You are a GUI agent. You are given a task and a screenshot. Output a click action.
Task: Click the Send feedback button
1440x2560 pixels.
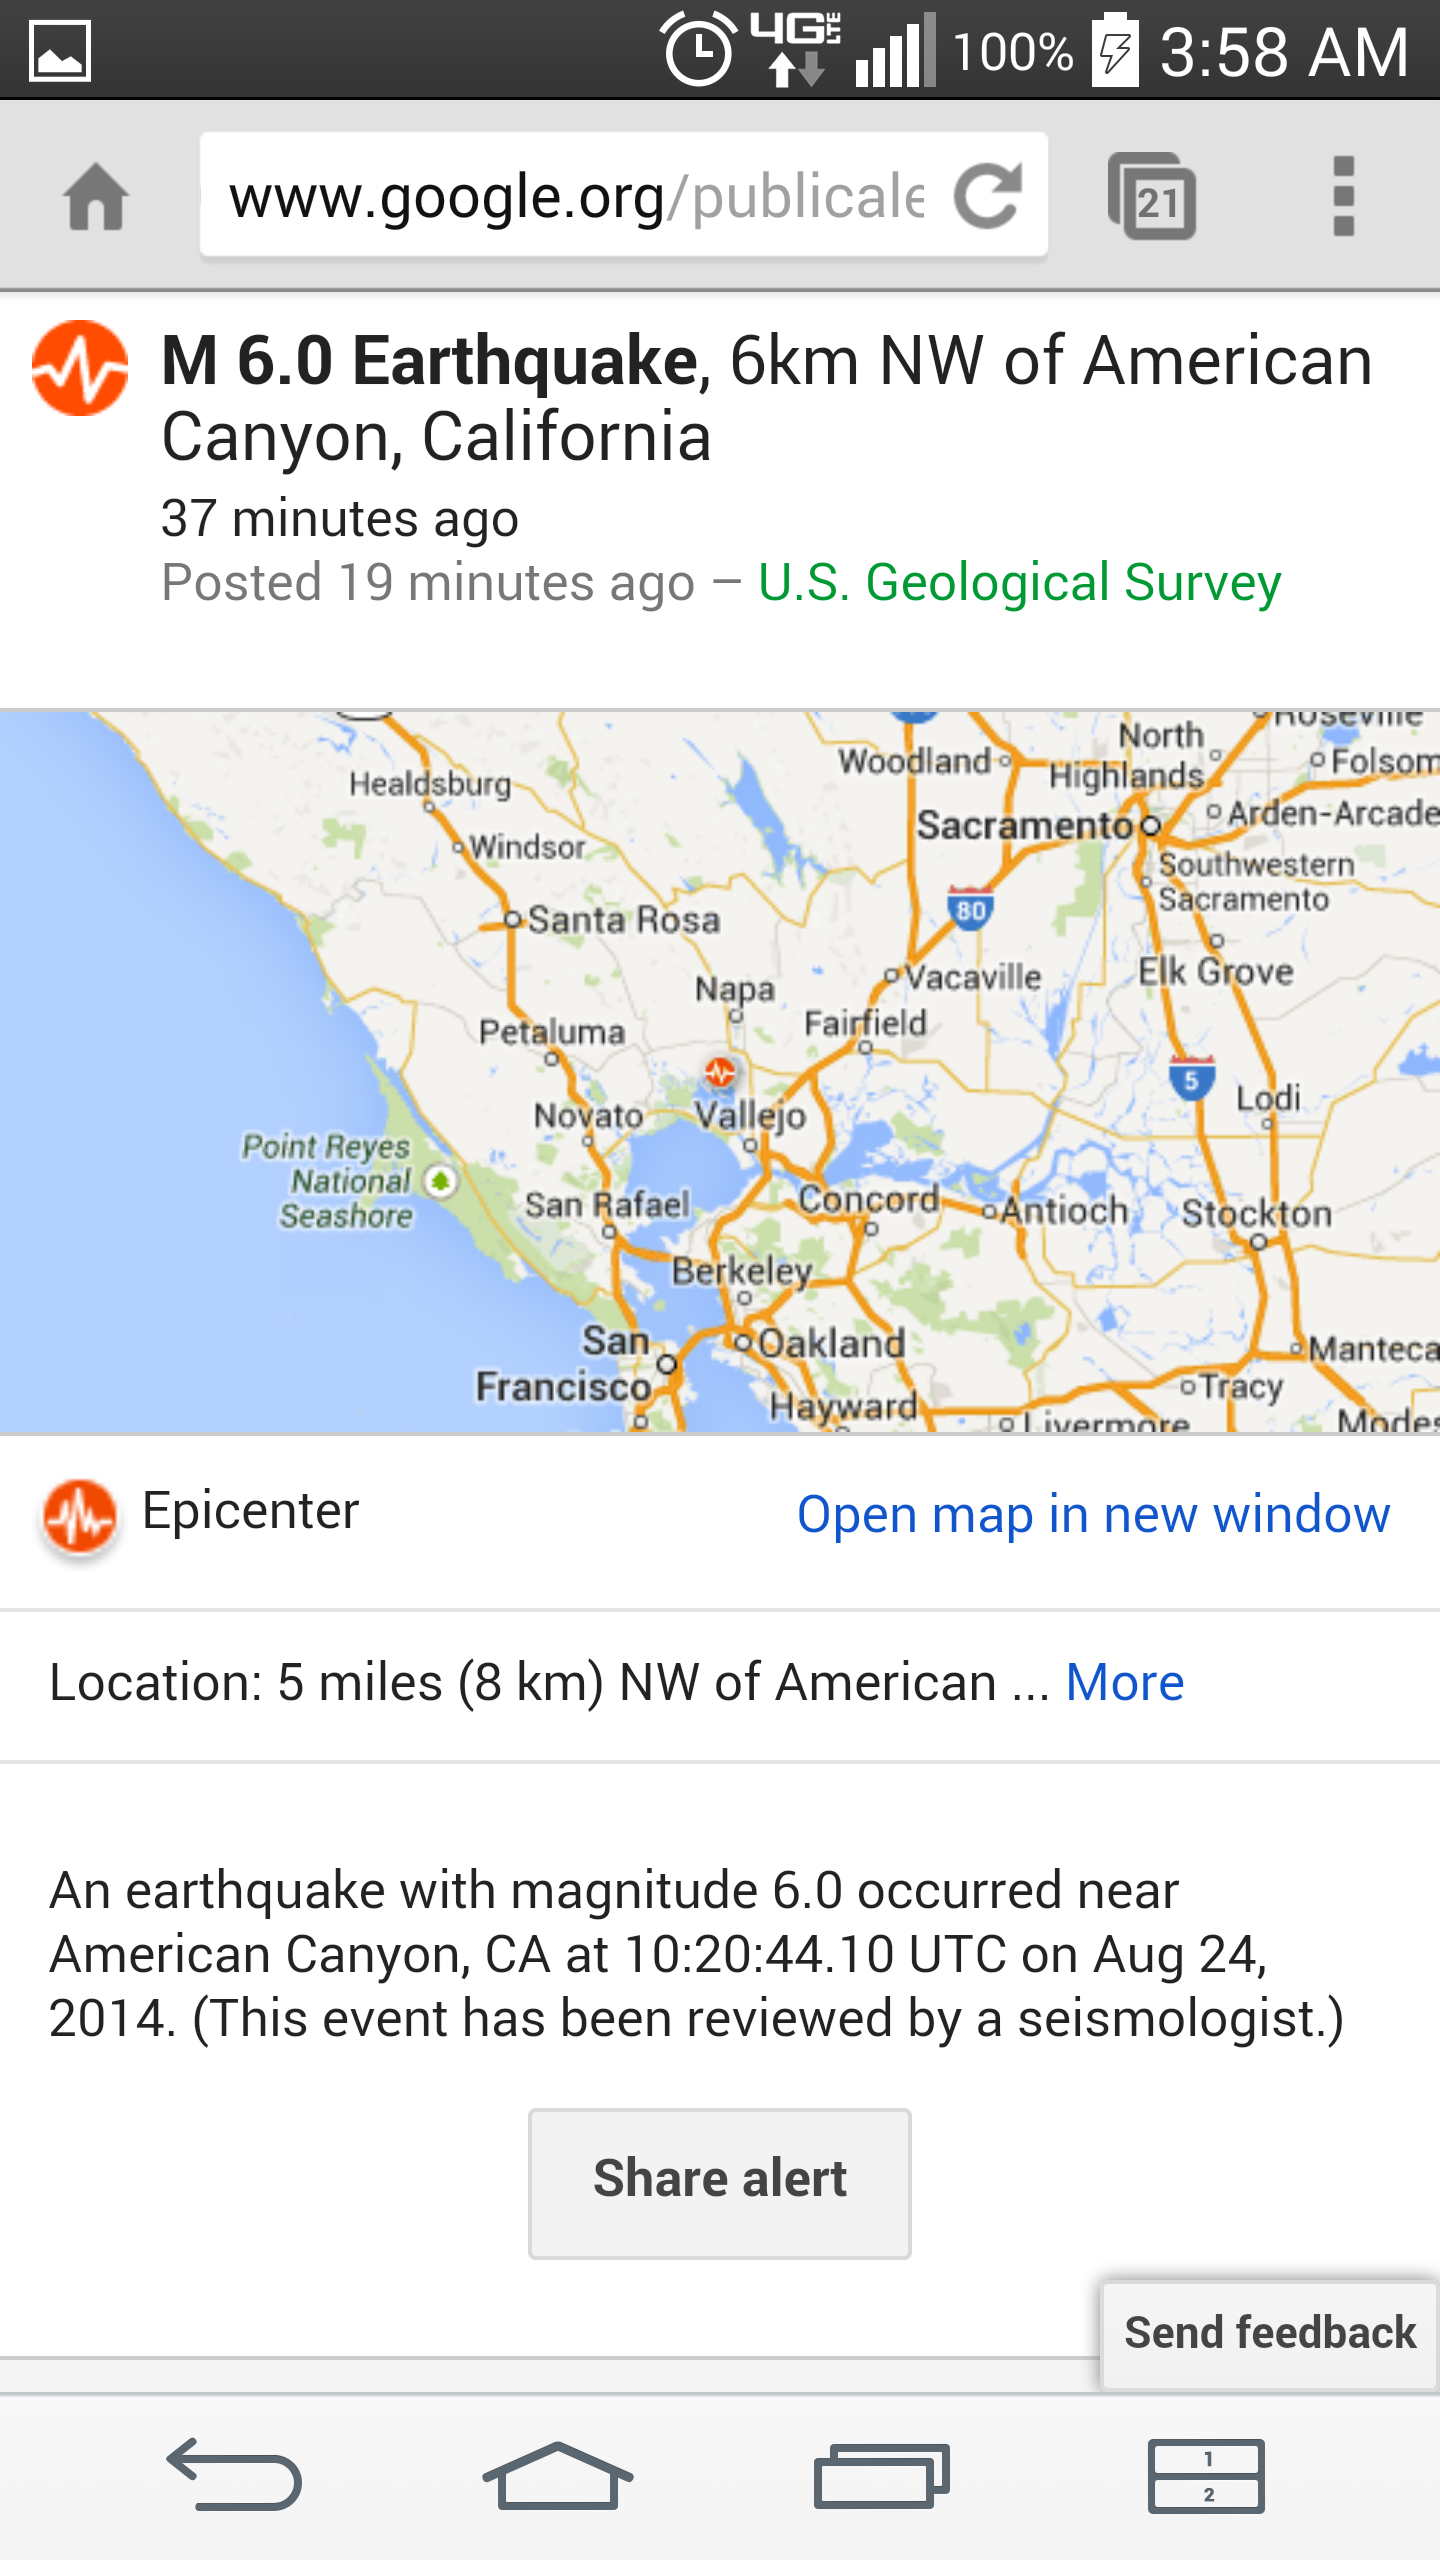pyautogui.click(x=1269, y=2333)
